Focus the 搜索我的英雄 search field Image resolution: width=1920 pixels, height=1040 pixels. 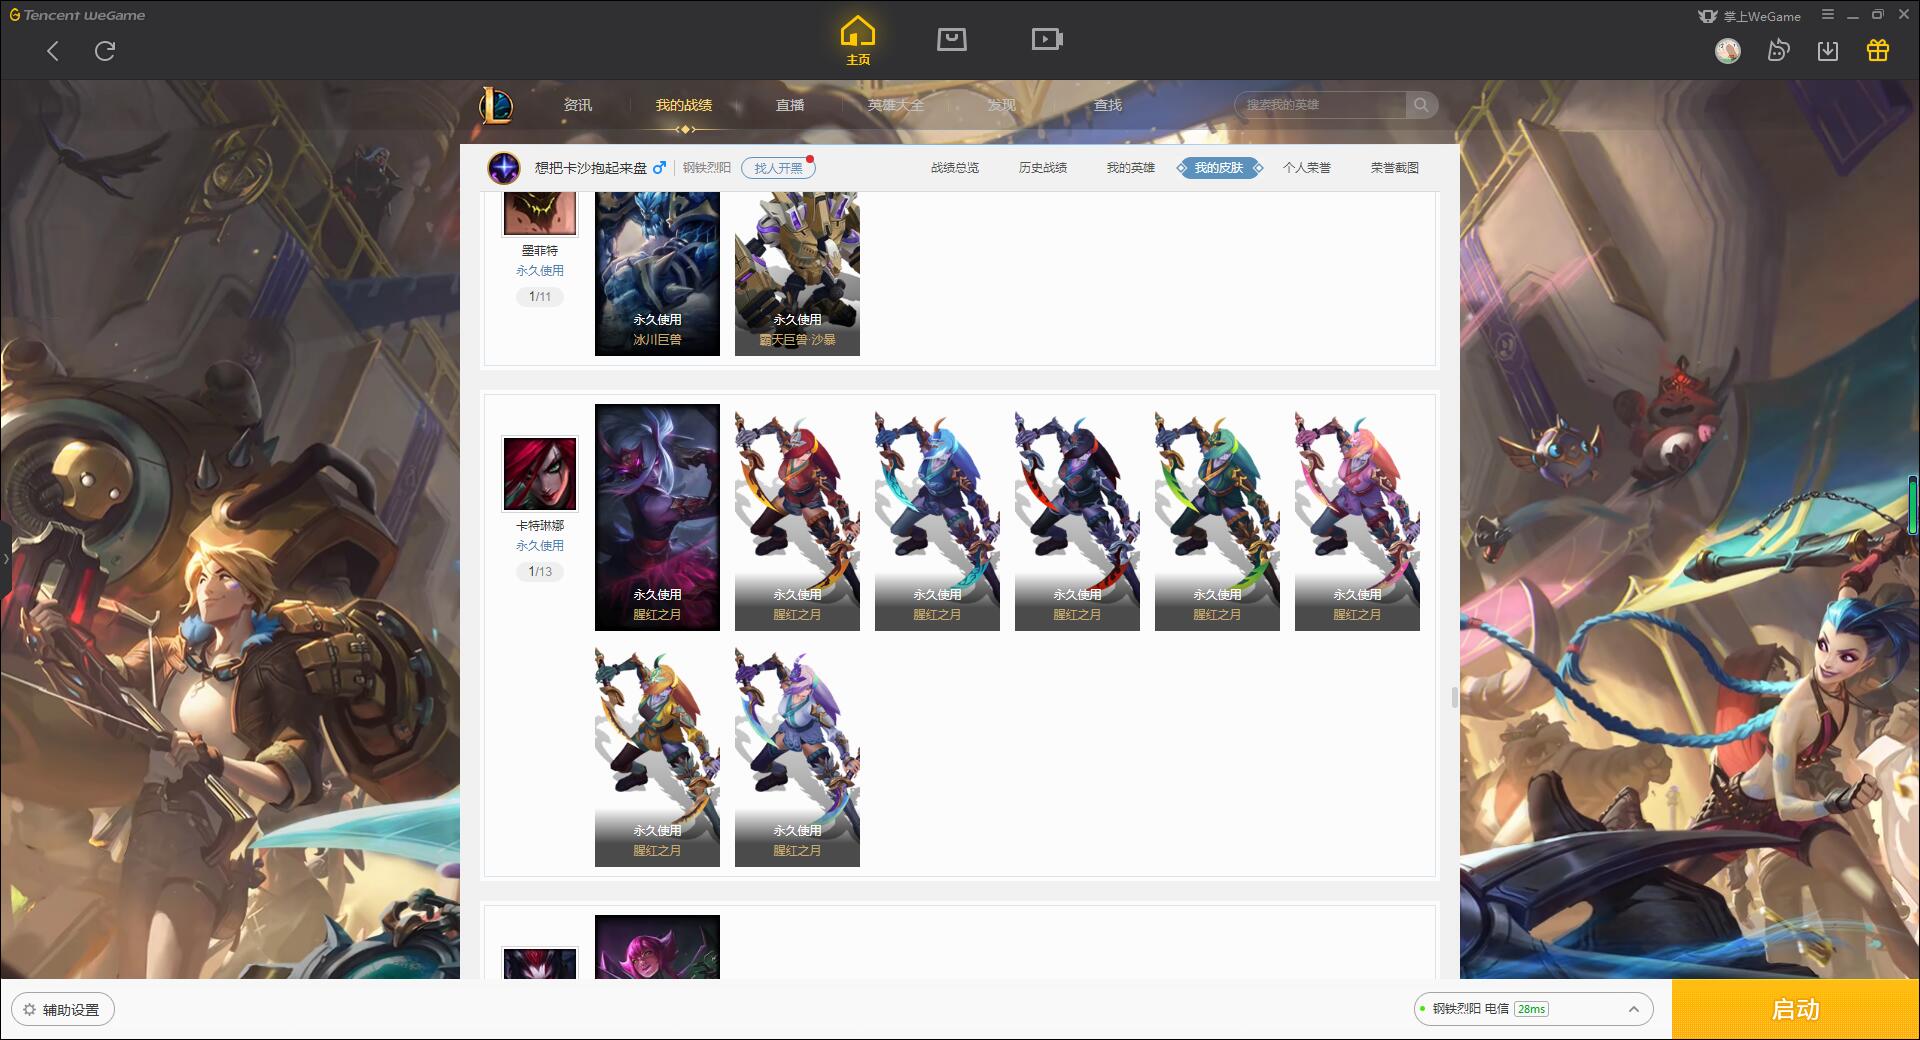tap(1321, 105)
